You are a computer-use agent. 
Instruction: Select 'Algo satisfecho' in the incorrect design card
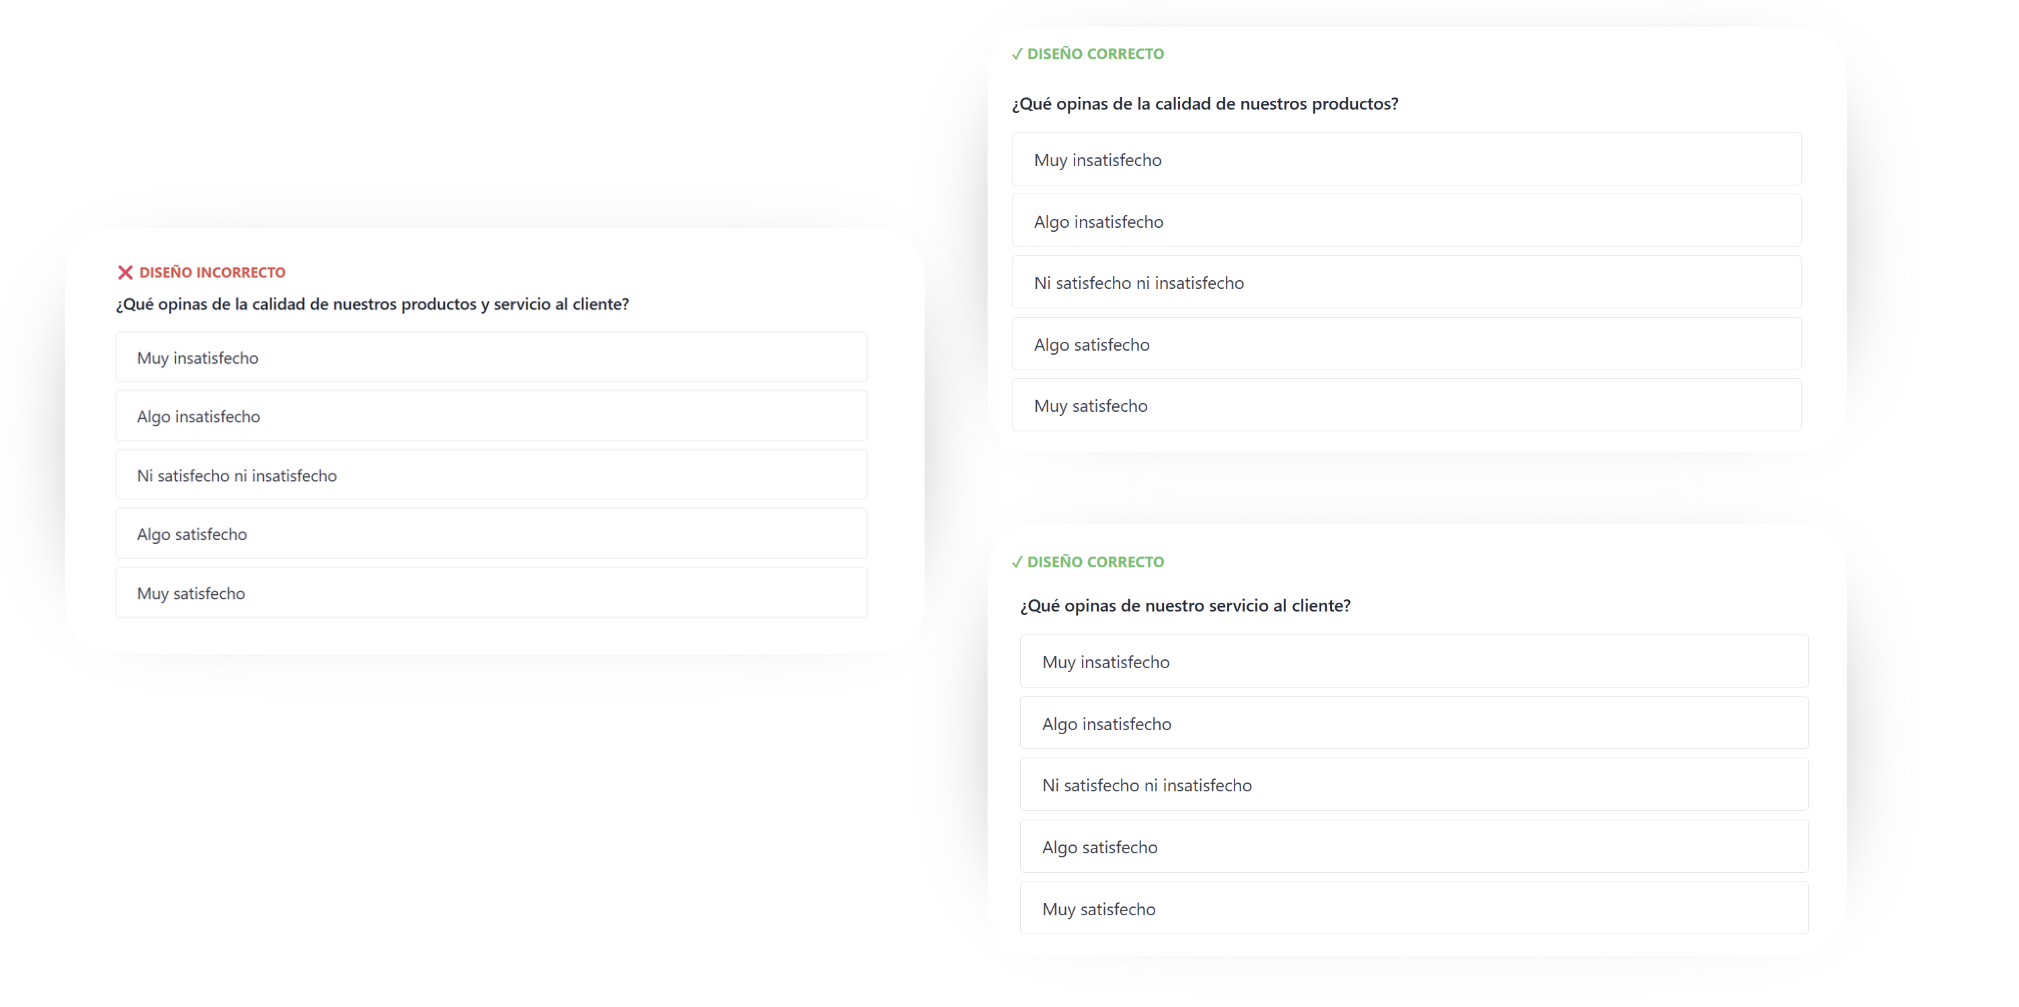click(x=491, y=534)
